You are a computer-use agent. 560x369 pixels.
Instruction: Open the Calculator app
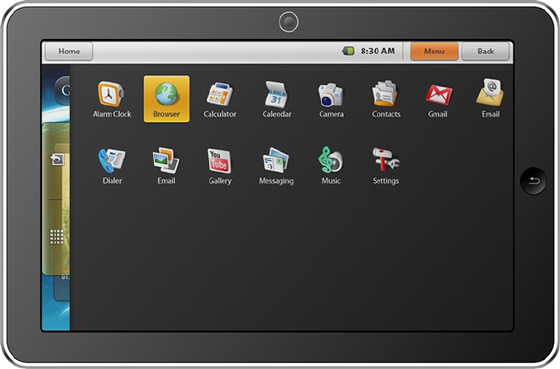[220, 99]
